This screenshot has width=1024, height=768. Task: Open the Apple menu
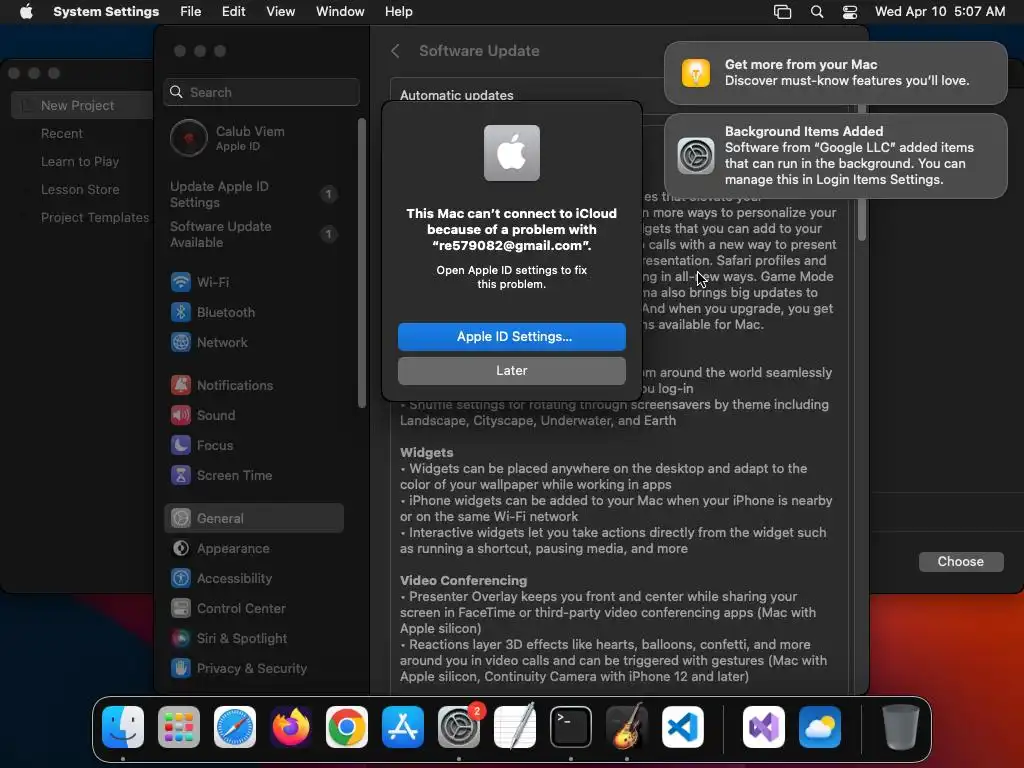click(26, 12)
